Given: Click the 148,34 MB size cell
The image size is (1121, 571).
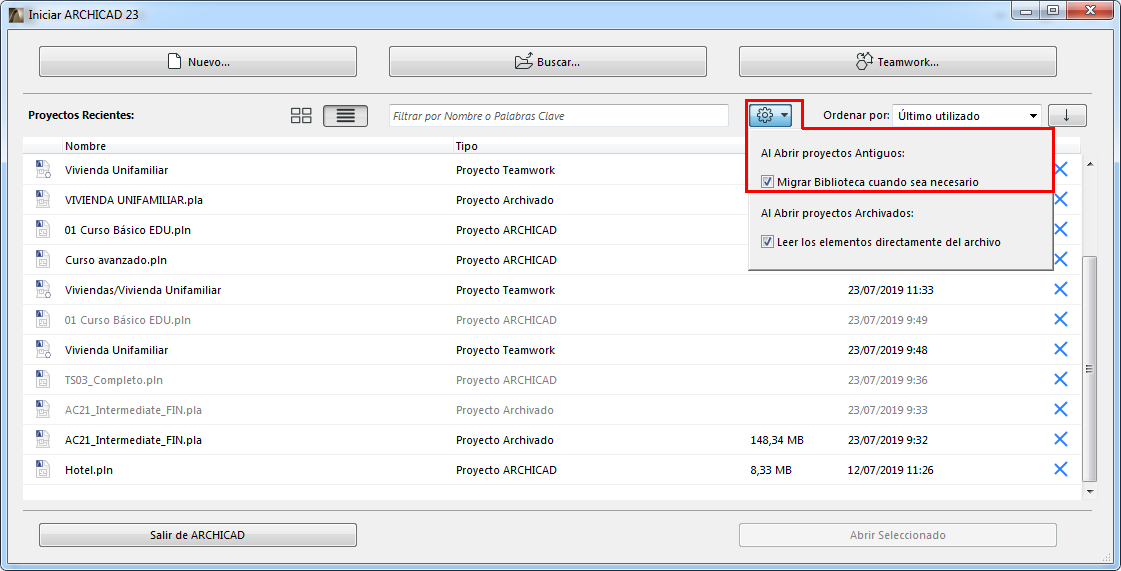Looking at the screenshot, I should coord(777,440).
